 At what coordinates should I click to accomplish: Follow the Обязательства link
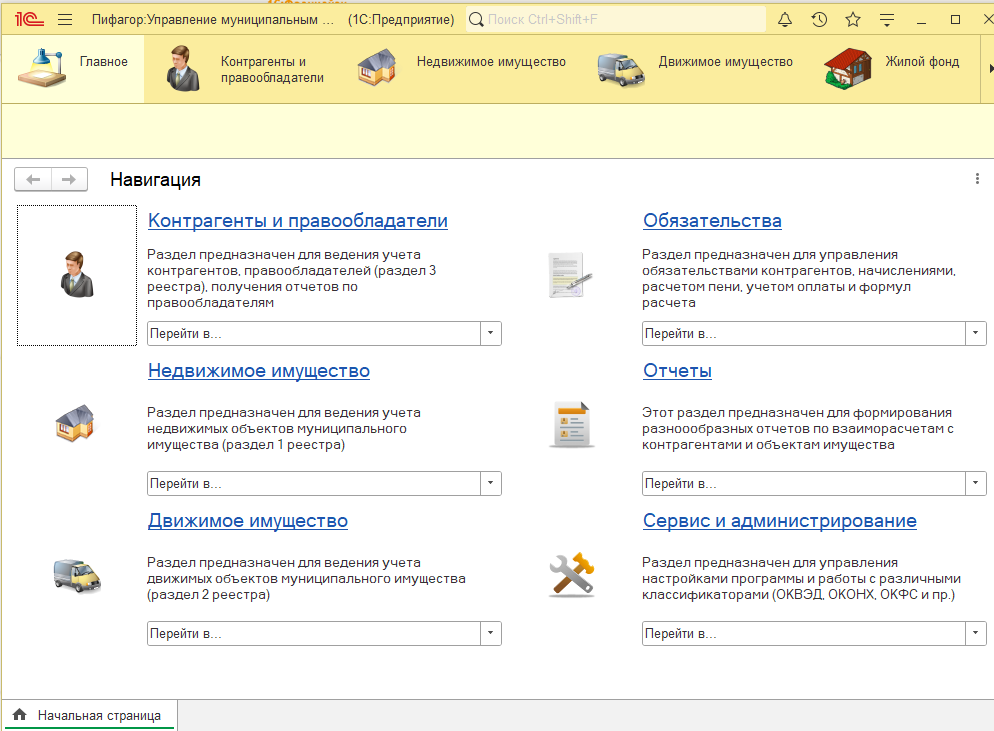pyautogui.click(x=712, y=221)
